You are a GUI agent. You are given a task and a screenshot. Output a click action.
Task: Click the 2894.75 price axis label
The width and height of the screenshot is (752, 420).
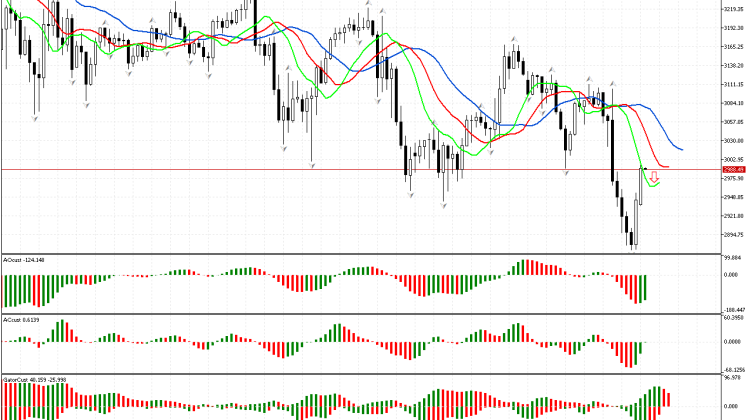(x=734, y=235)
